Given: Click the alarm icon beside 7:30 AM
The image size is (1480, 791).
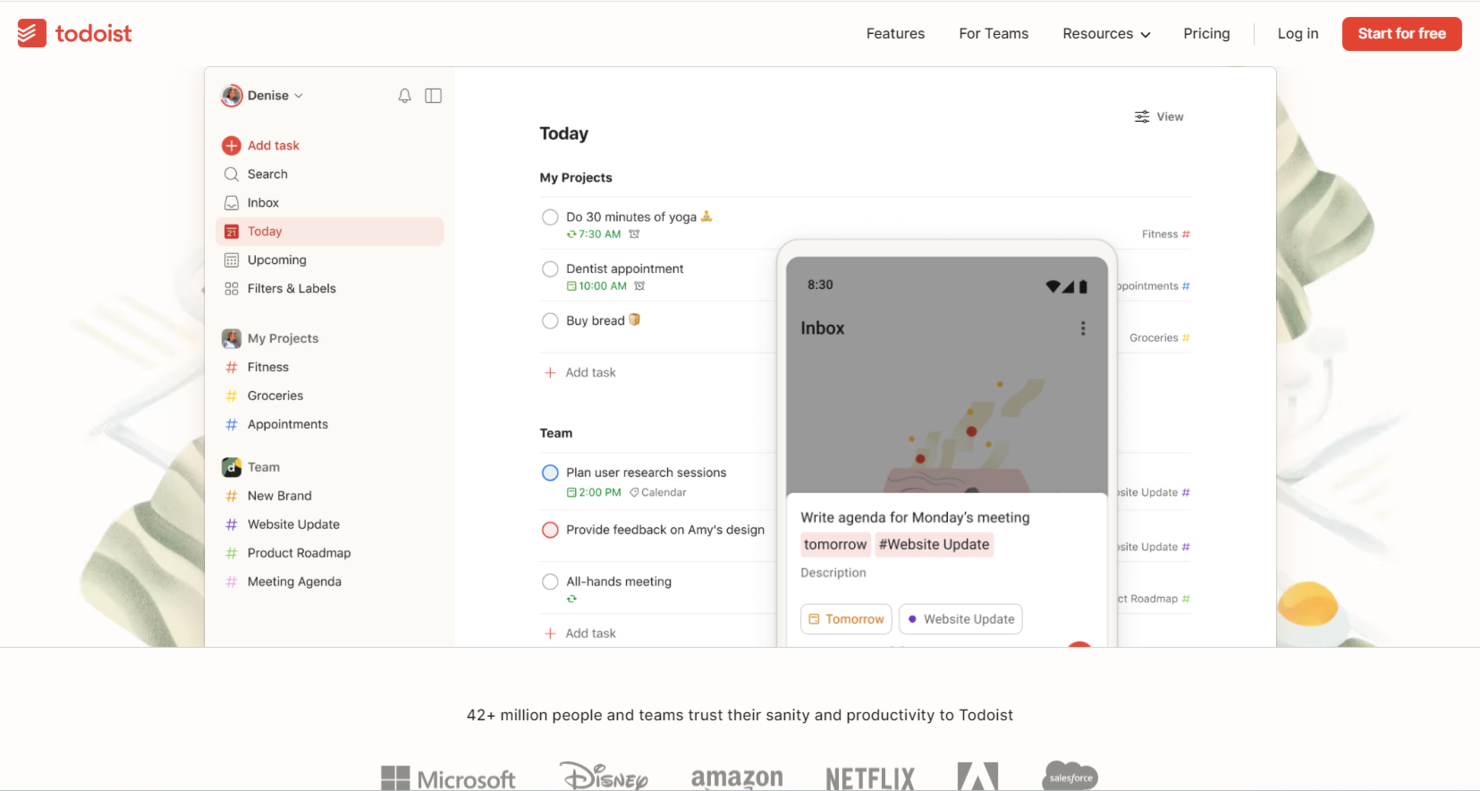Looking at the screenshot, I should 634,234.
